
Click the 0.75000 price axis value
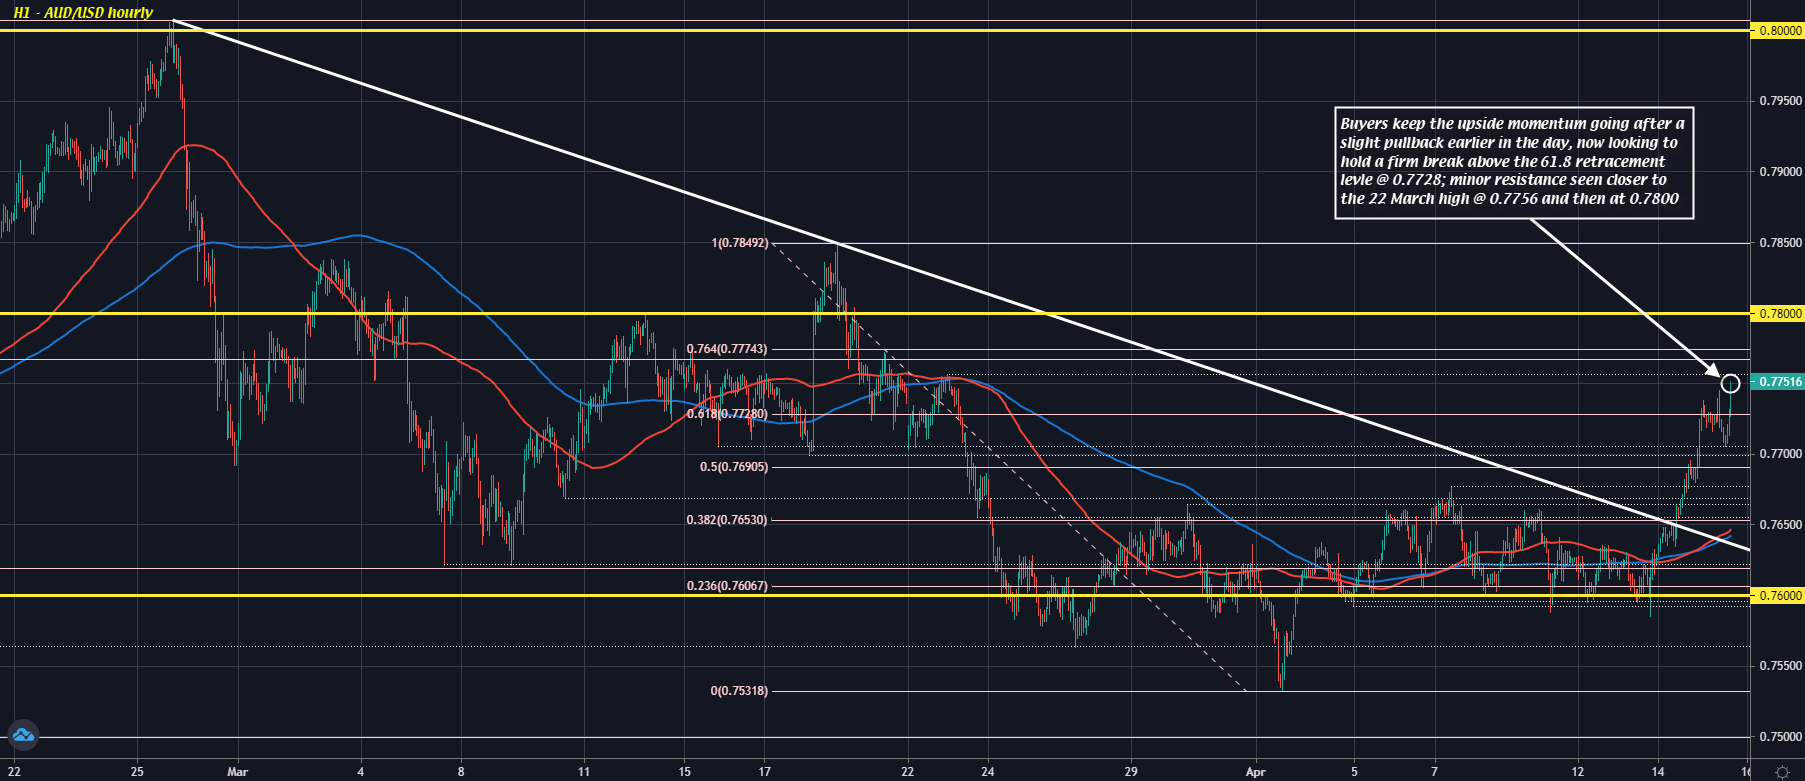[x=1780, y=737]
